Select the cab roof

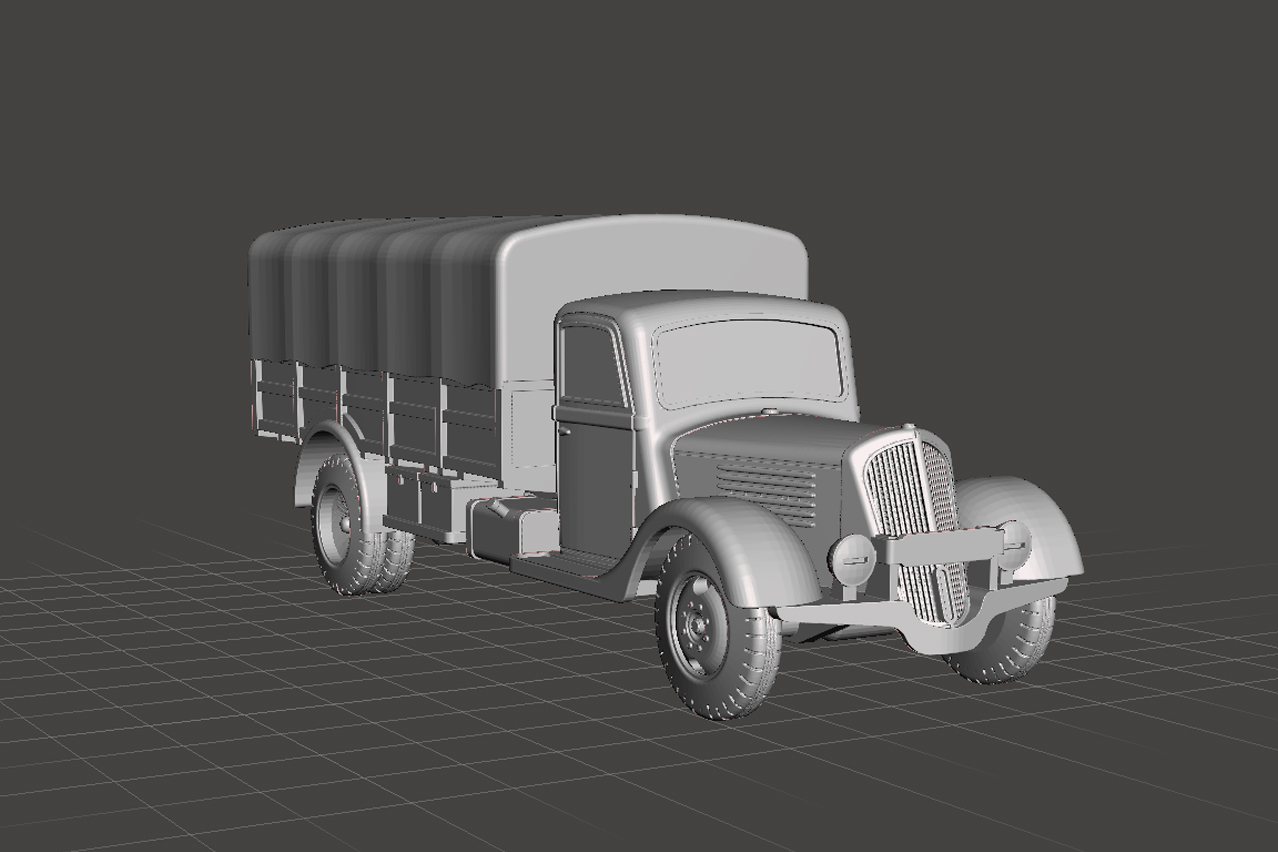[x=700, y=306]
